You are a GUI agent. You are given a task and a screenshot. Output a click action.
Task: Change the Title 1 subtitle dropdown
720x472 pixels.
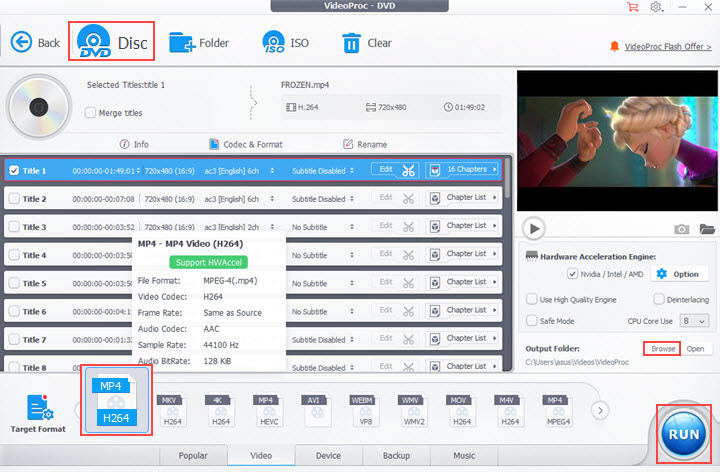pos(352,170)
